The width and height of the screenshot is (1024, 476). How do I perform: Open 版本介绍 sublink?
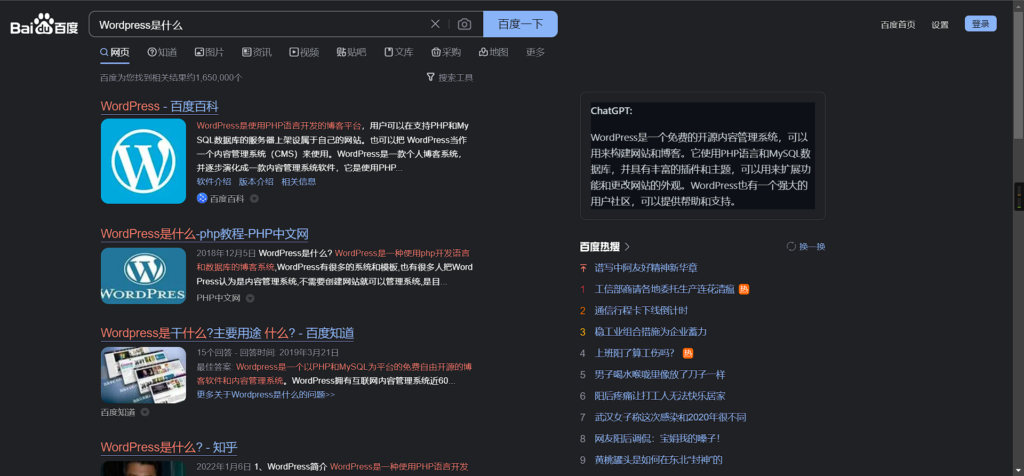(x=256, y=182)
